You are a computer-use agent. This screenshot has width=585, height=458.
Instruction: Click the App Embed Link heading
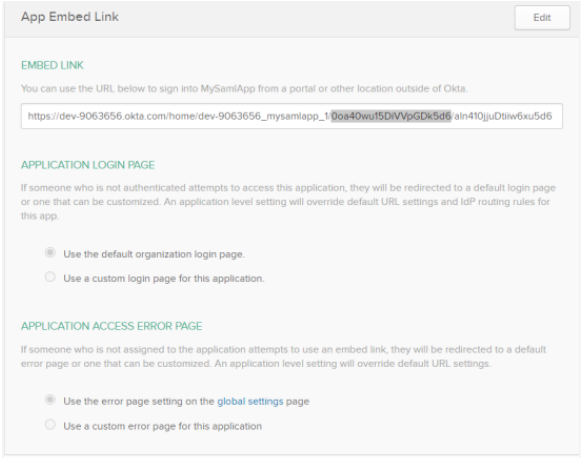point(70,17)
